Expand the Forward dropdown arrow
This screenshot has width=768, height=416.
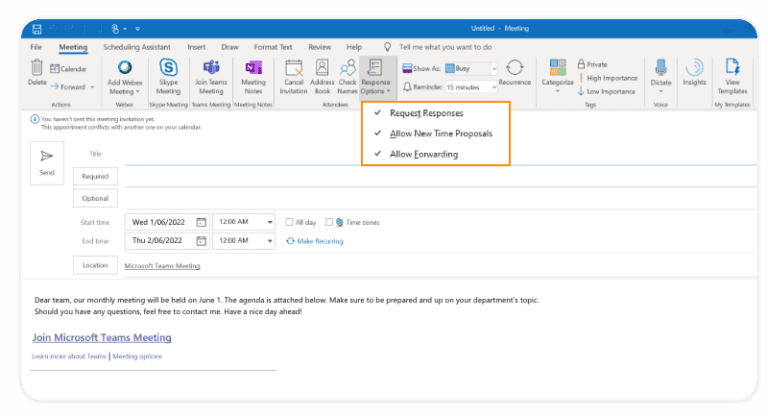click(x=93, y=87)
